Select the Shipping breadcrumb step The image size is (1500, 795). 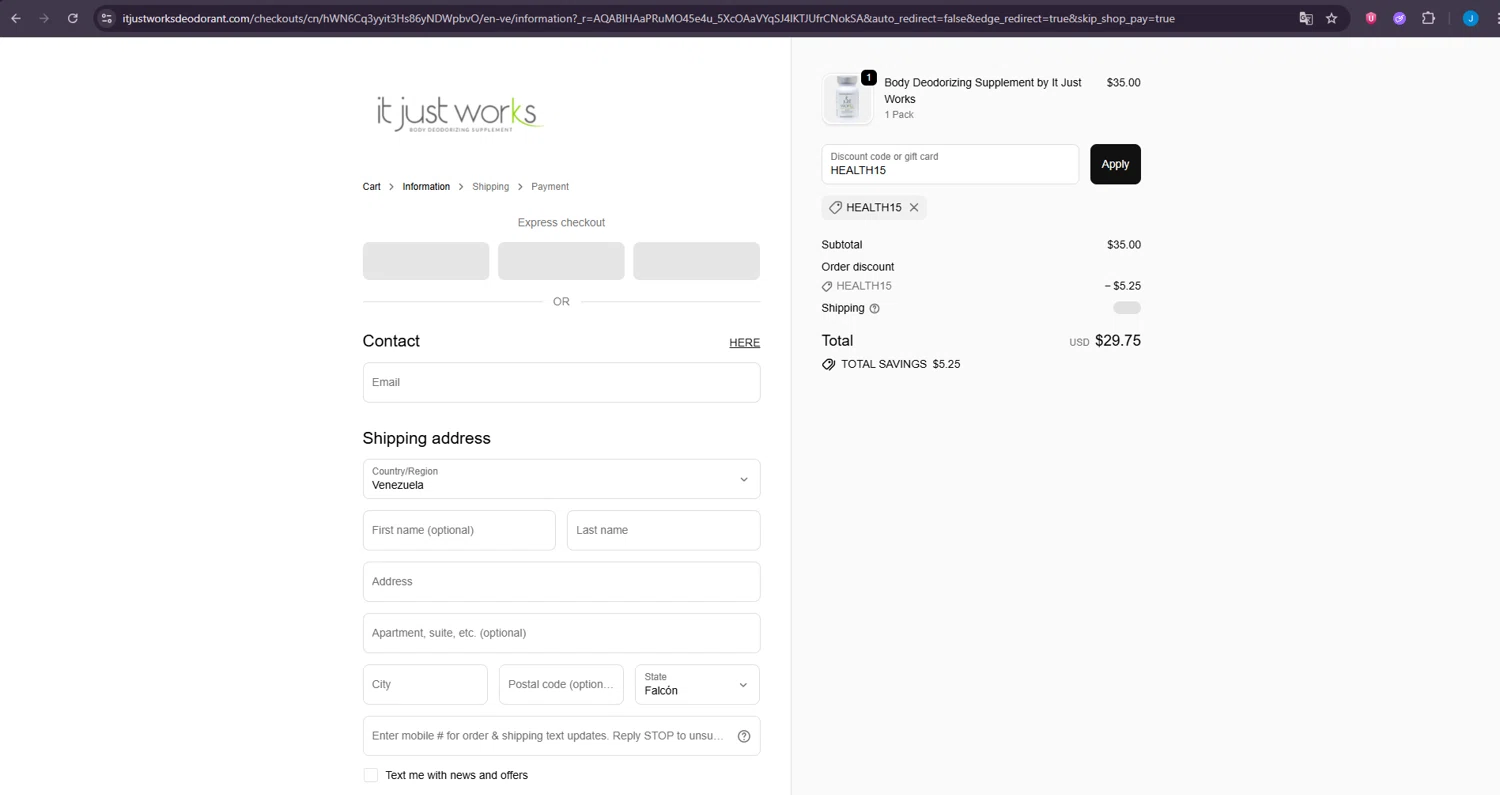point(490,187)
